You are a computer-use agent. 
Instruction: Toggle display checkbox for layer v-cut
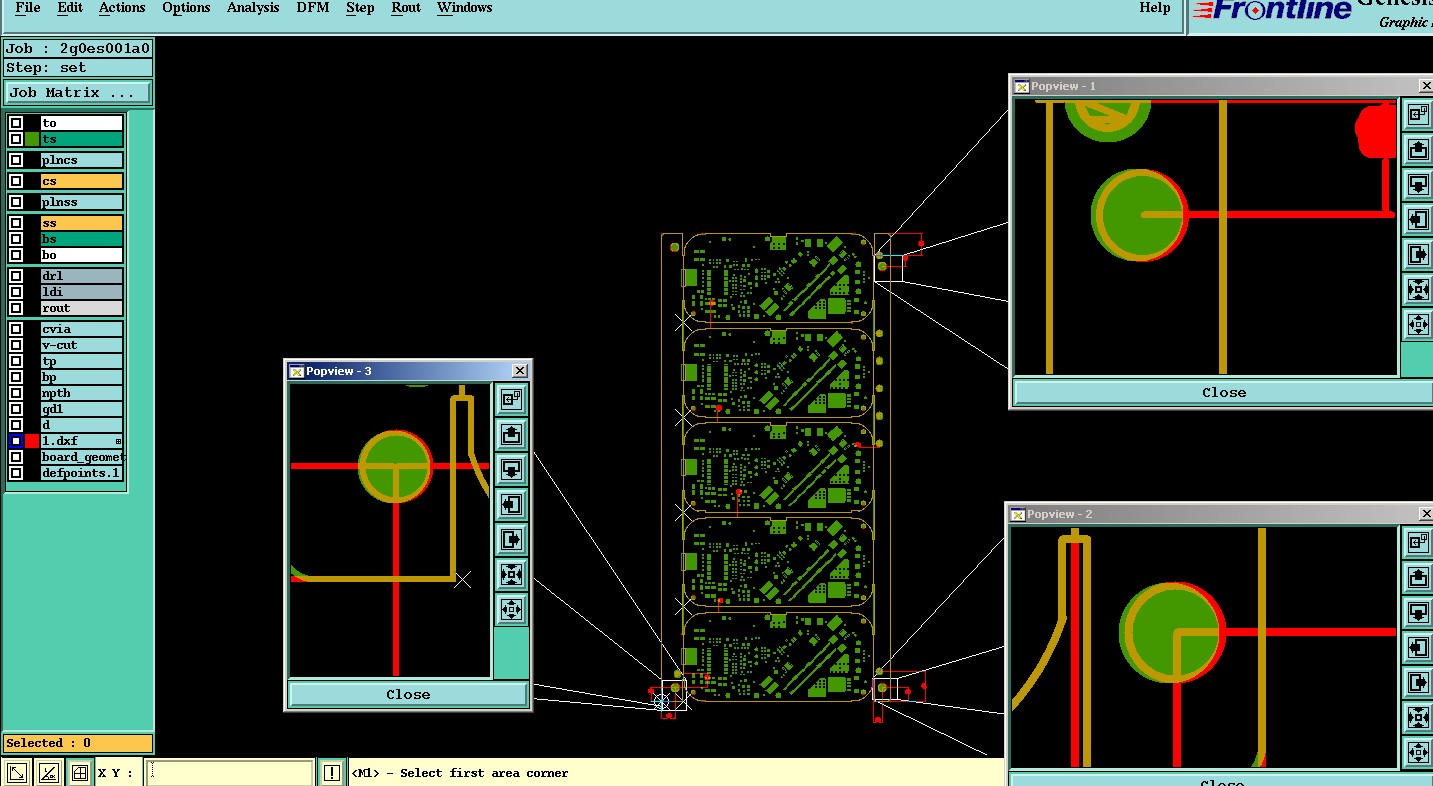click(16, 345)
